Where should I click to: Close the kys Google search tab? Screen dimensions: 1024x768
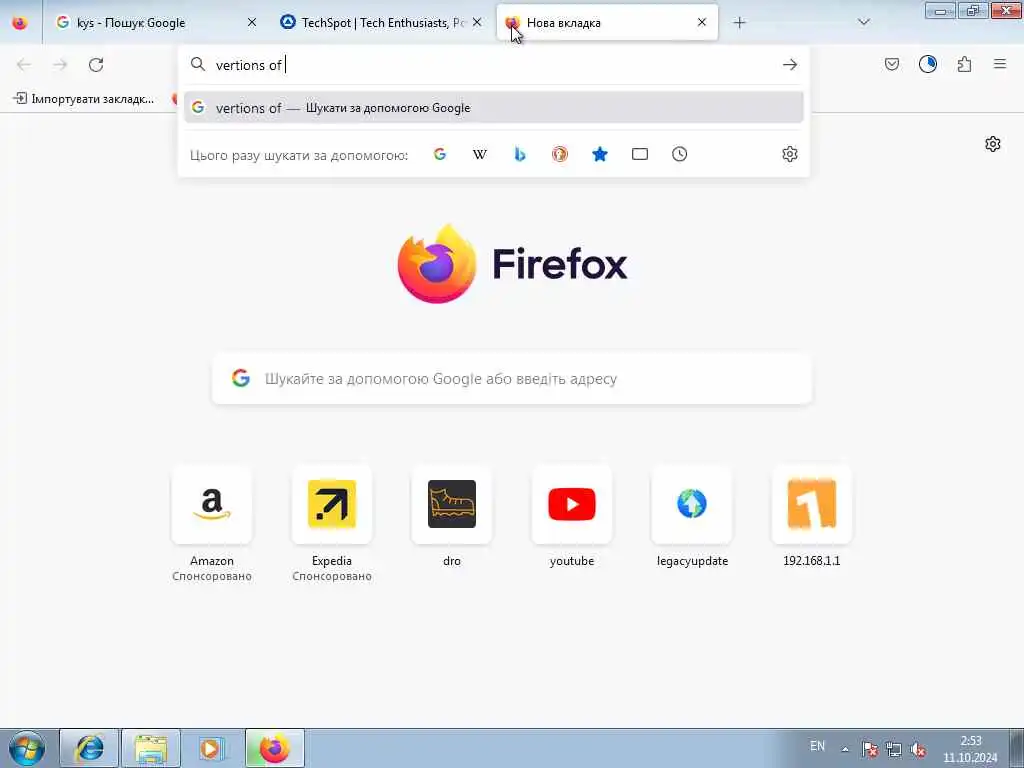[x=251, y=22]
